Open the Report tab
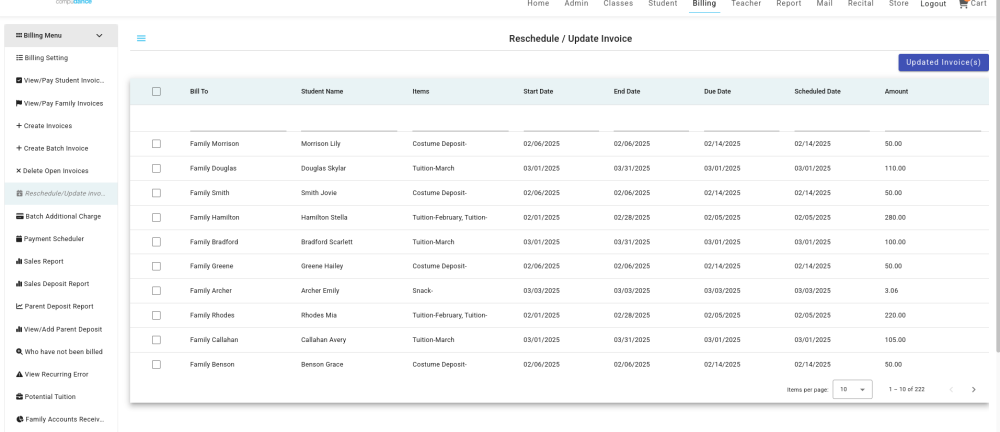Image resolution: width=1000 pixels, height=432 pixels. point(788,4)
